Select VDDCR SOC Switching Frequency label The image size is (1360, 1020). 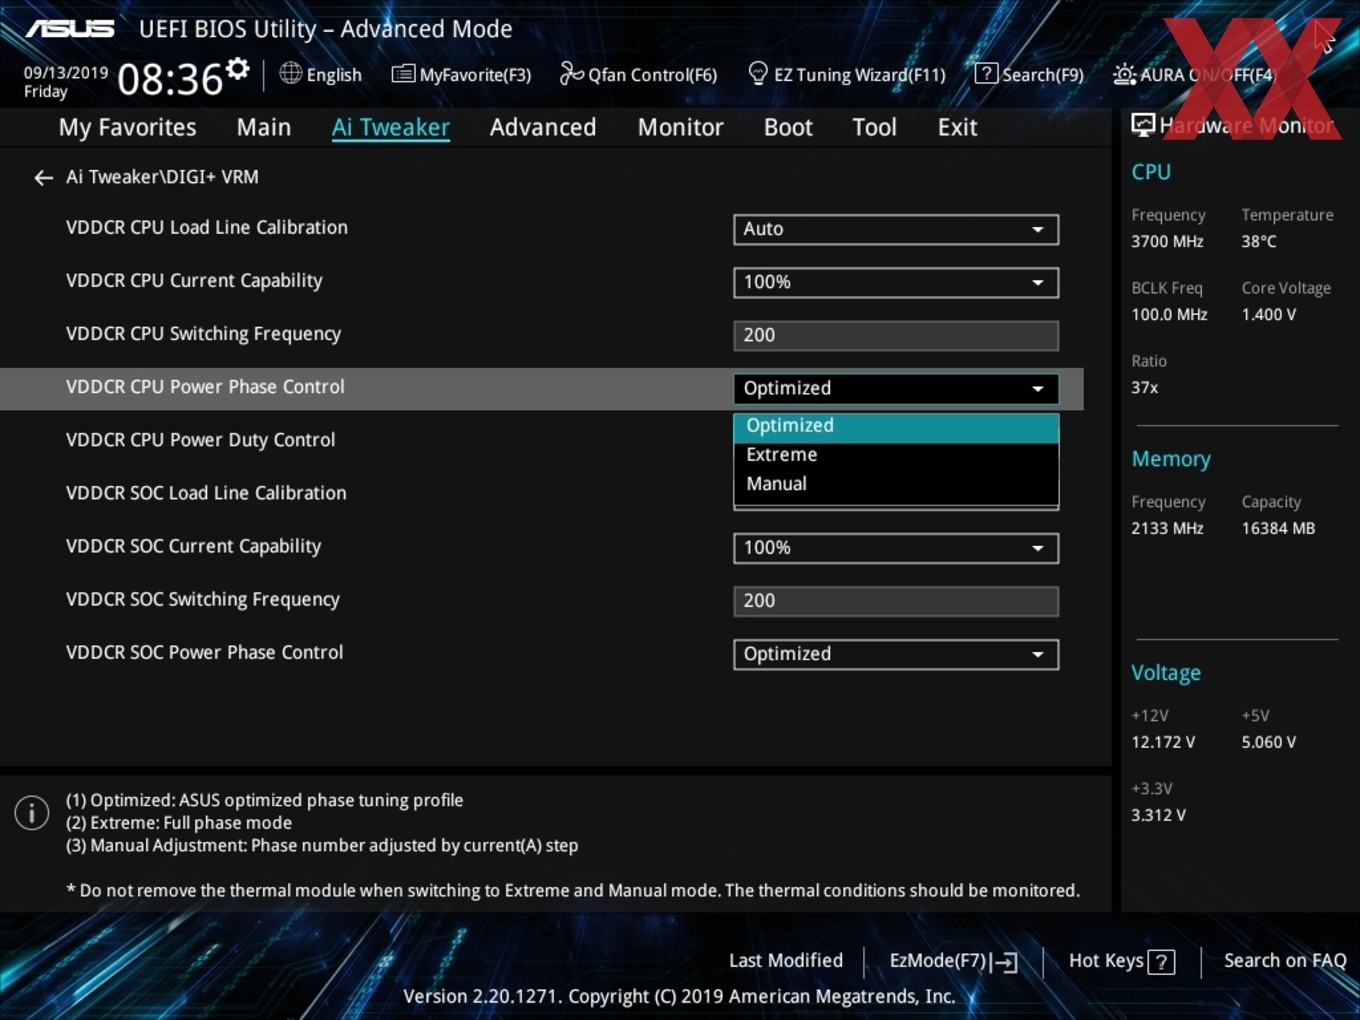[203, 600]
